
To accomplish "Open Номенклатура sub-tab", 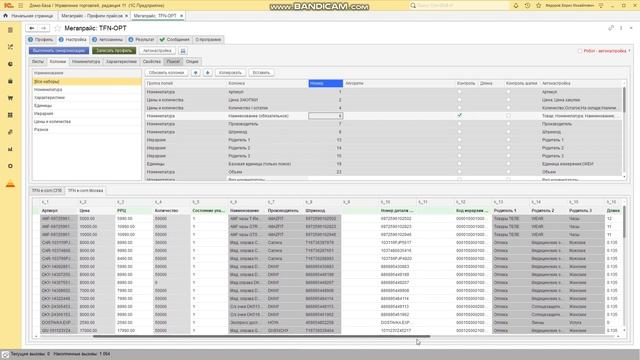I will (x=86, y=62).
